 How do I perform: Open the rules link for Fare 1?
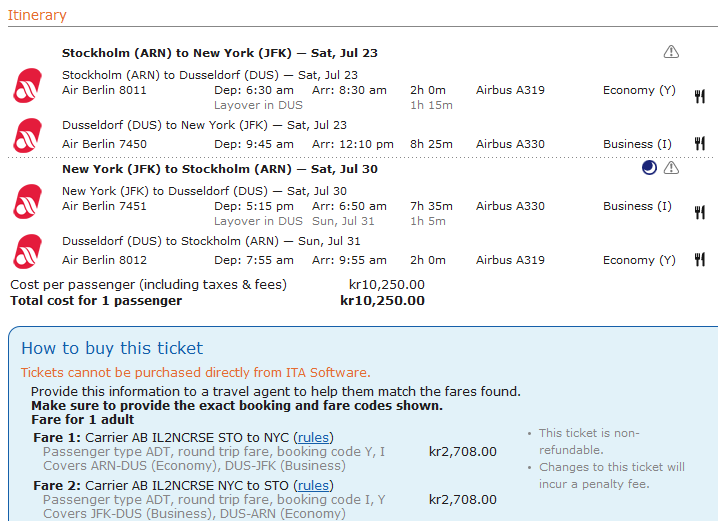tap(313, 438)
